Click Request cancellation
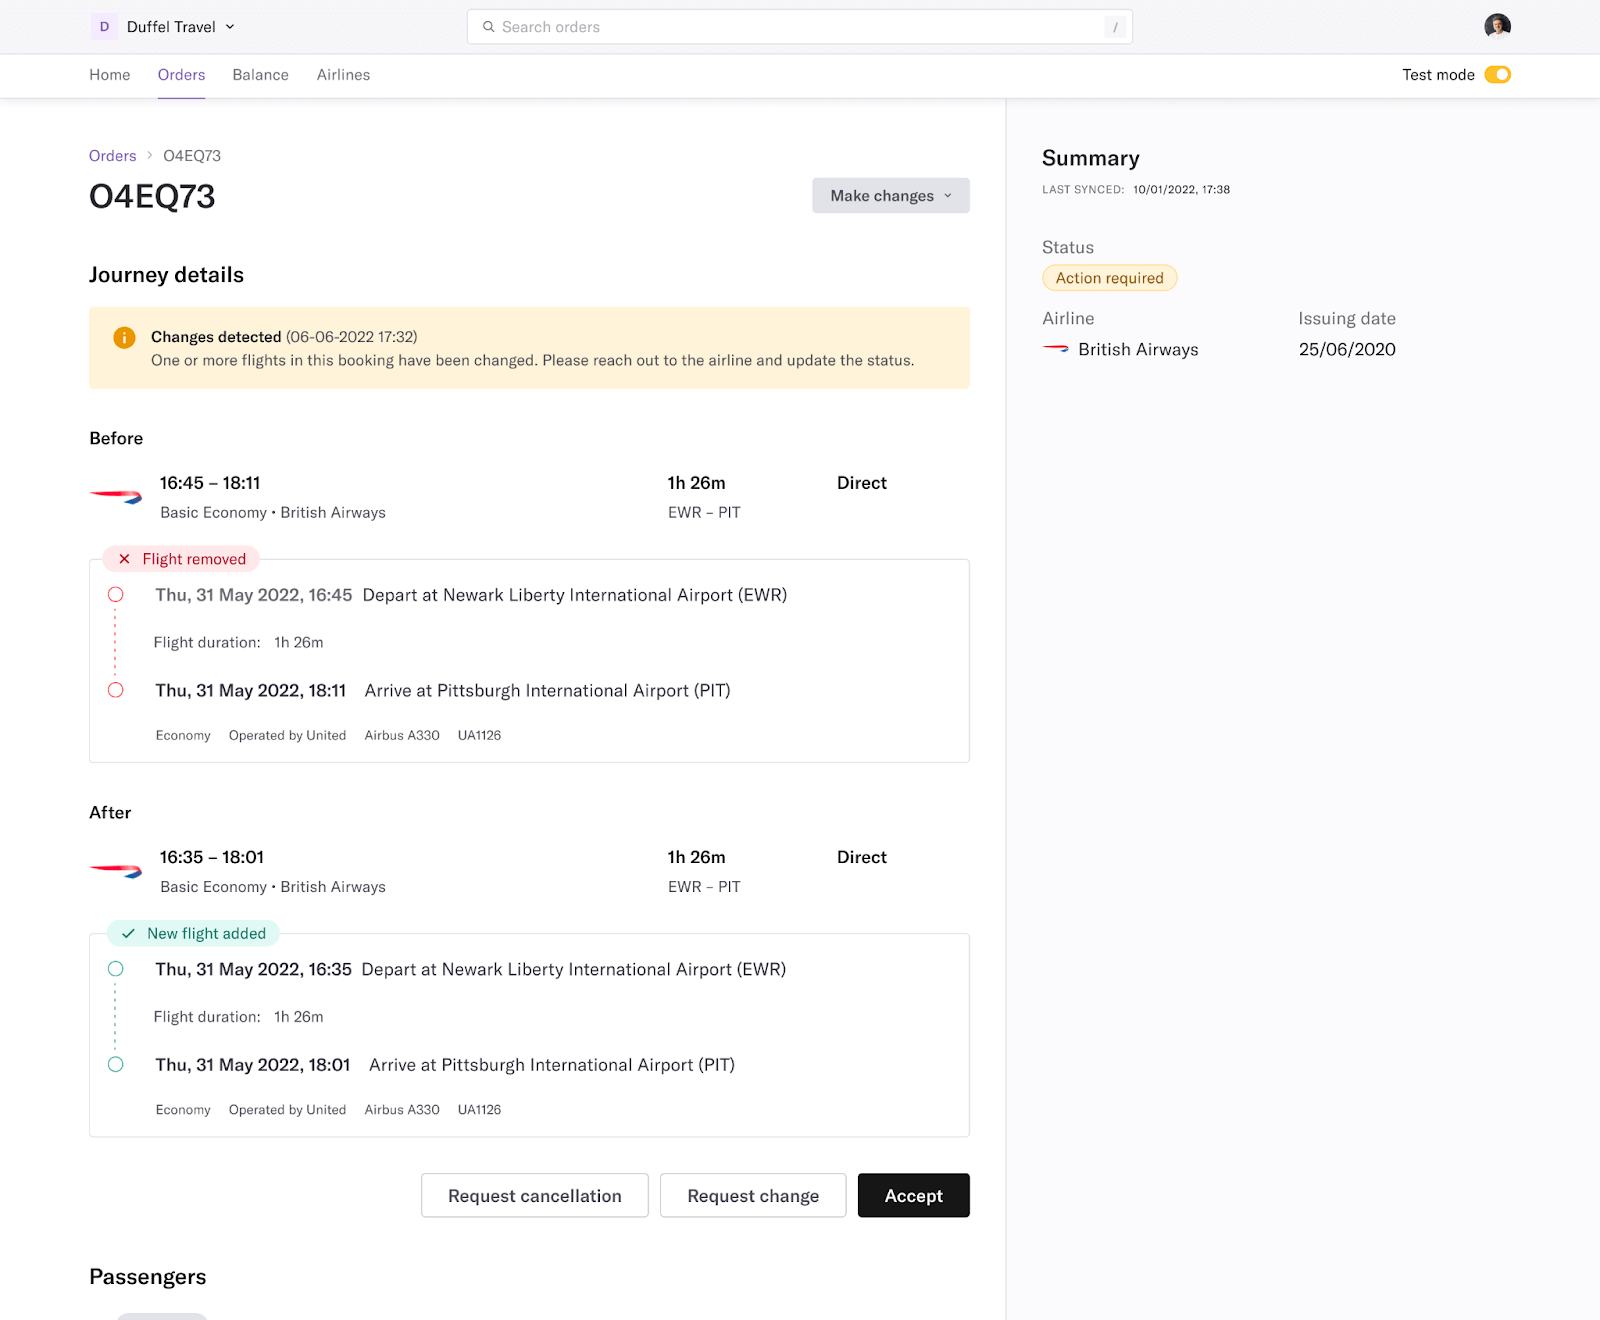1600x1320 pixels. point(534,1195)
